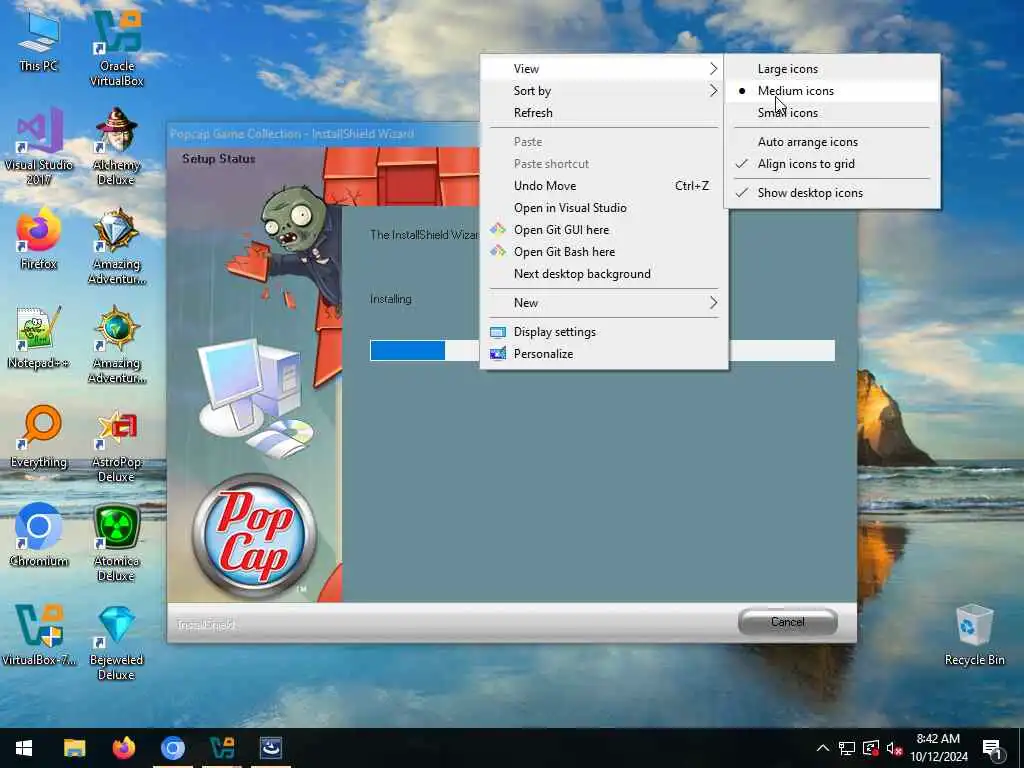This screenshot has width=1024, height=768.
Task: Click the Popcap InstallShield Wizard title bar
Action: tap(323, 135)
